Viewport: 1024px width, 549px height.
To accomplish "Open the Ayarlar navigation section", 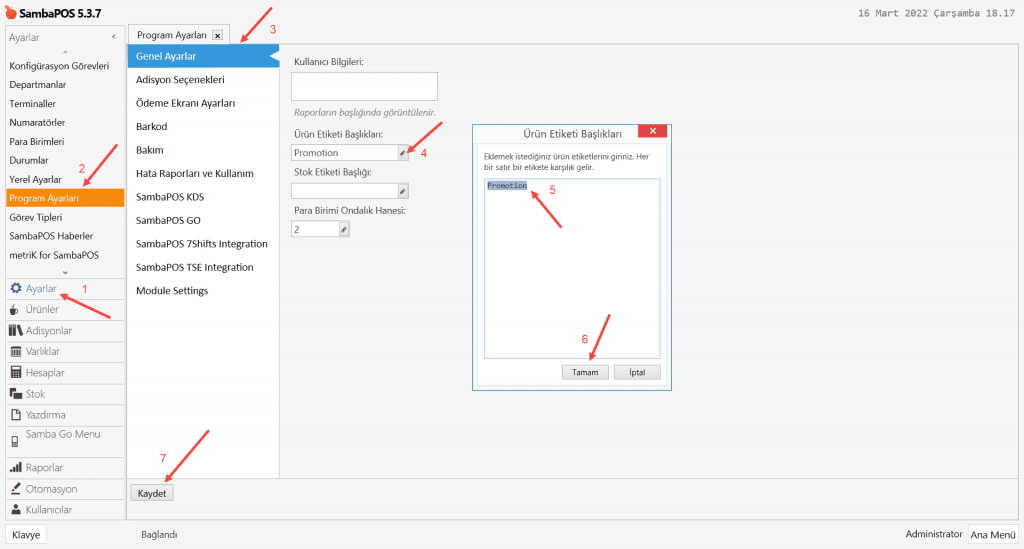I will pyautogui.click(x=65, y=289).
